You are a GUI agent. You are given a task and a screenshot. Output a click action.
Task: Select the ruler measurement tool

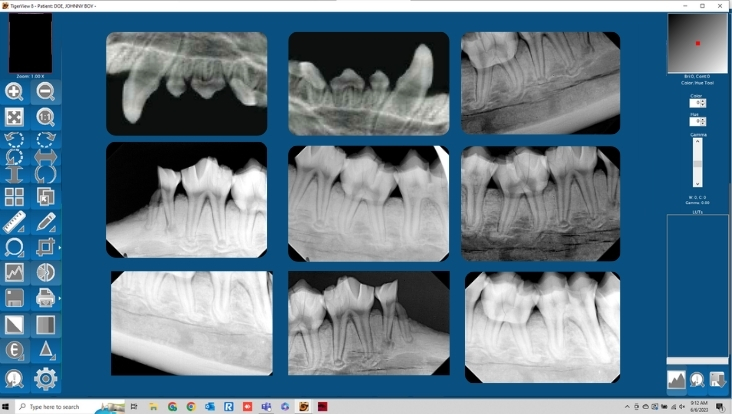[14, 222]
